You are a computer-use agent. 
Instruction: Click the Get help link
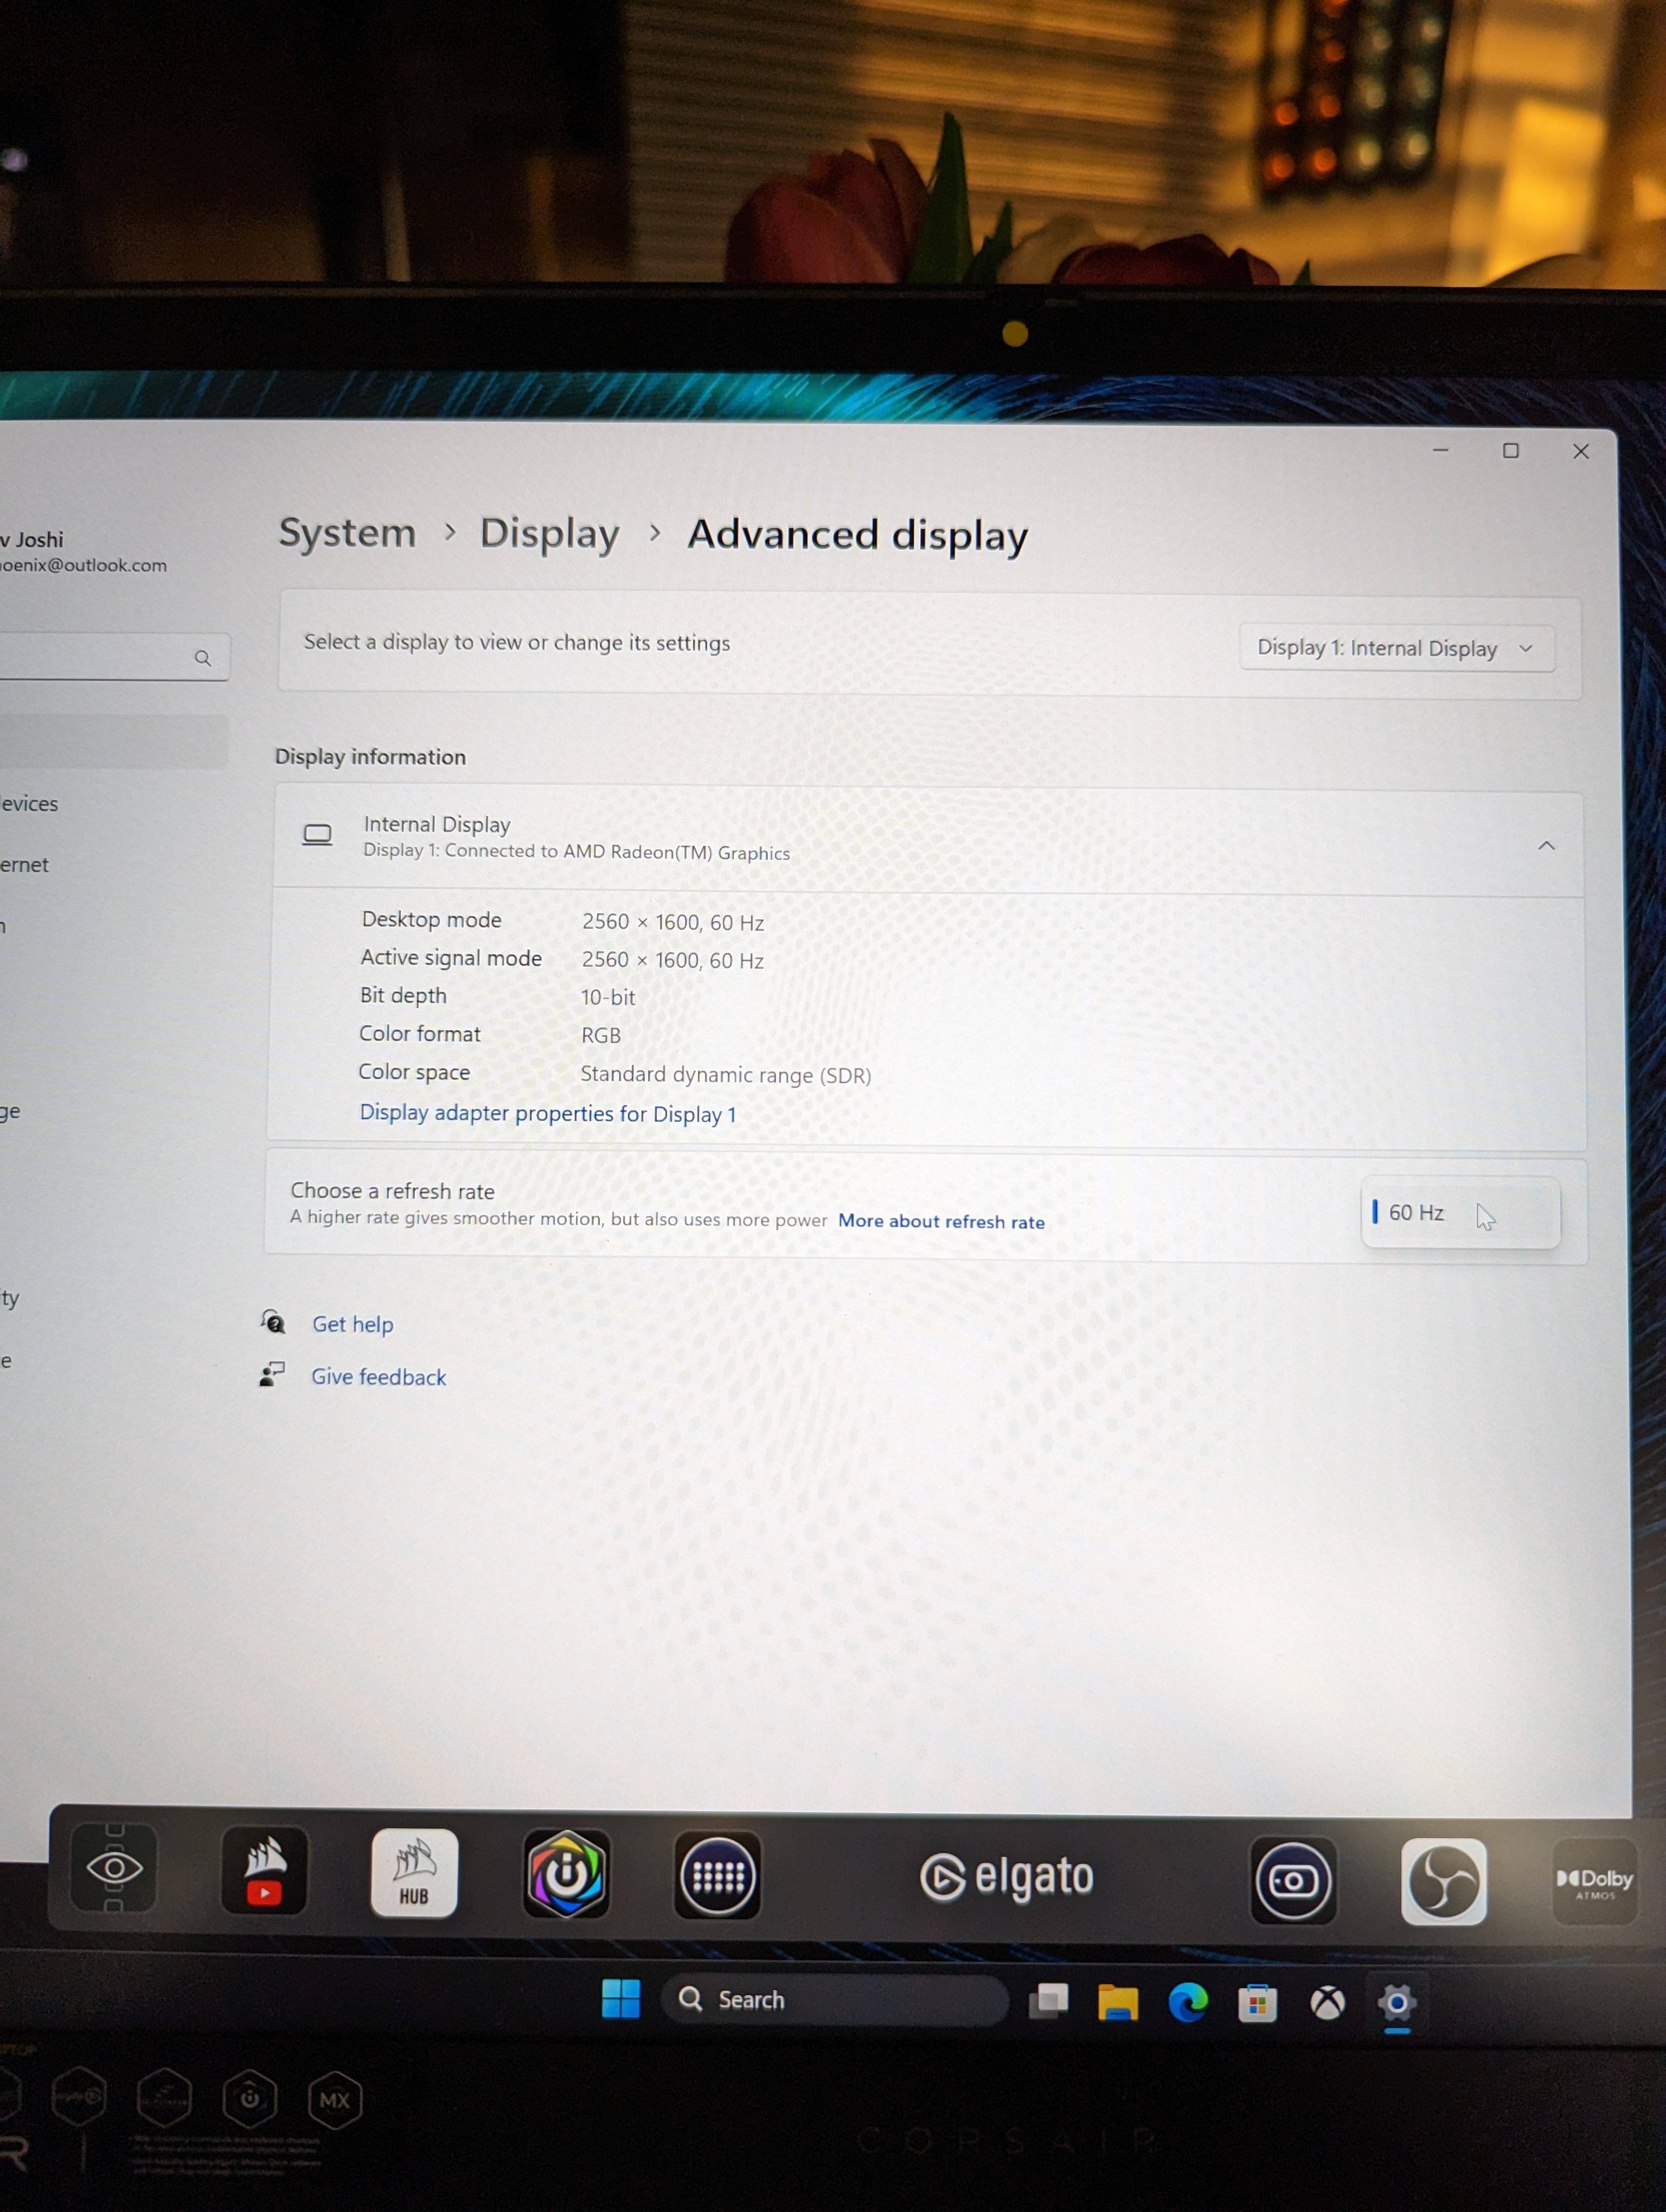coord(352,1324)
